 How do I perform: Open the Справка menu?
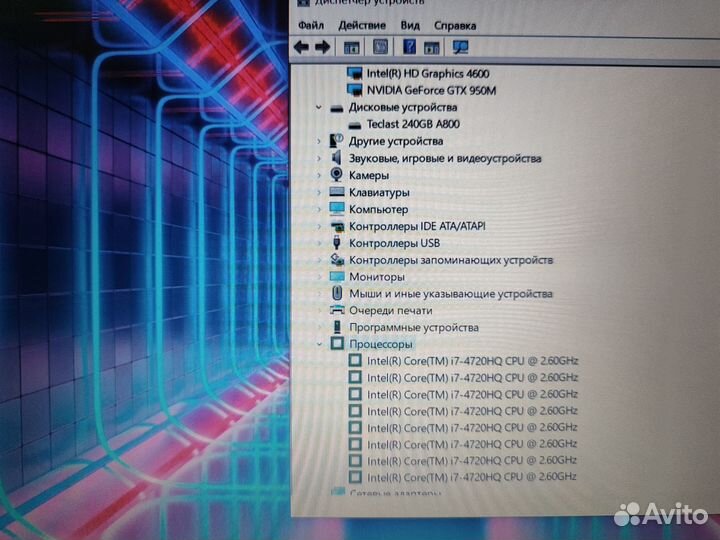(455, 25)
